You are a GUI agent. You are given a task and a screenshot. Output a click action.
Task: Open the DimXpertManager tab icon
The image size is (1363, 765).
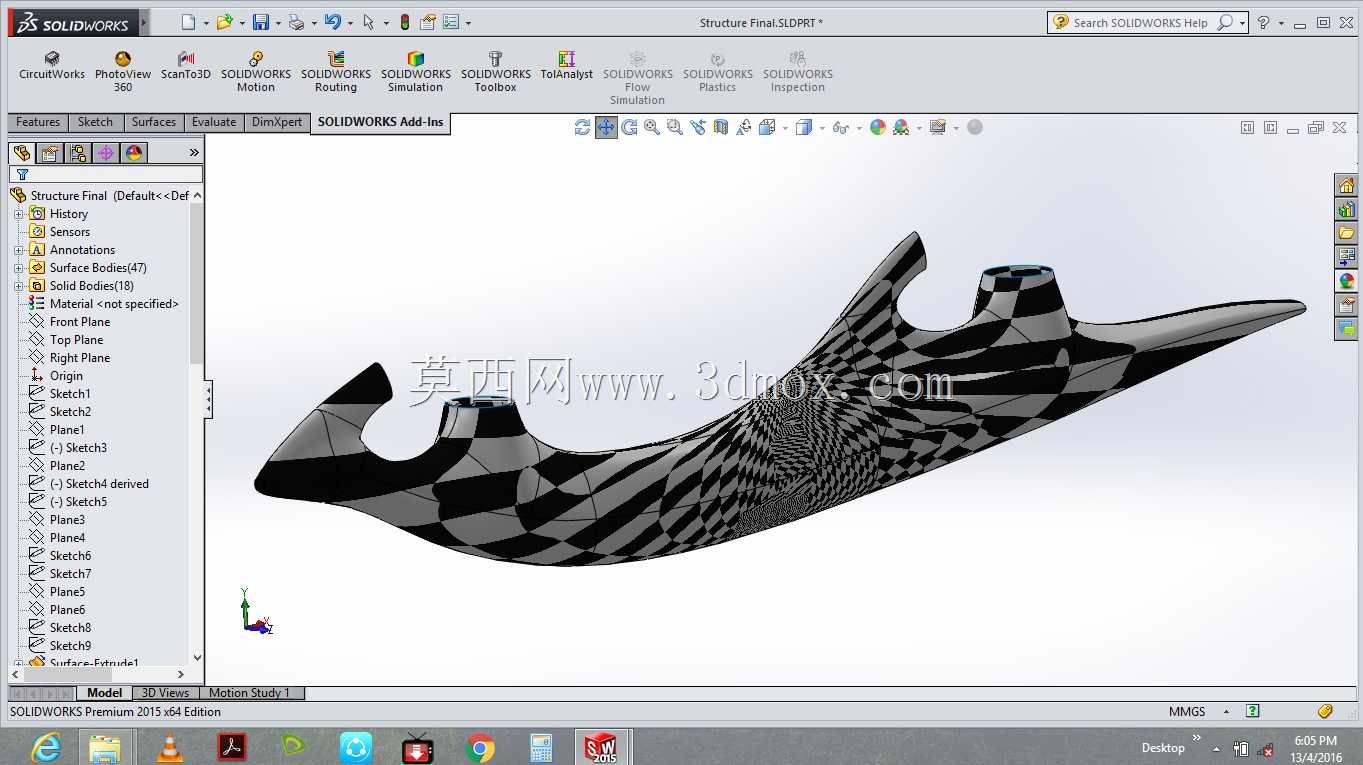pos(106,153)
